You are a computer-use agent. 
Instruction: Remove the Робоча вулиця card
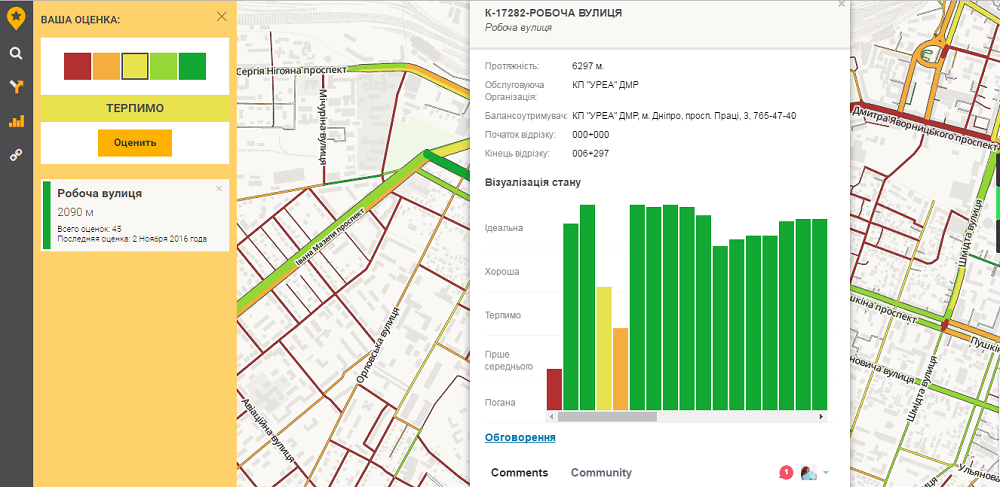click(219, 188)
